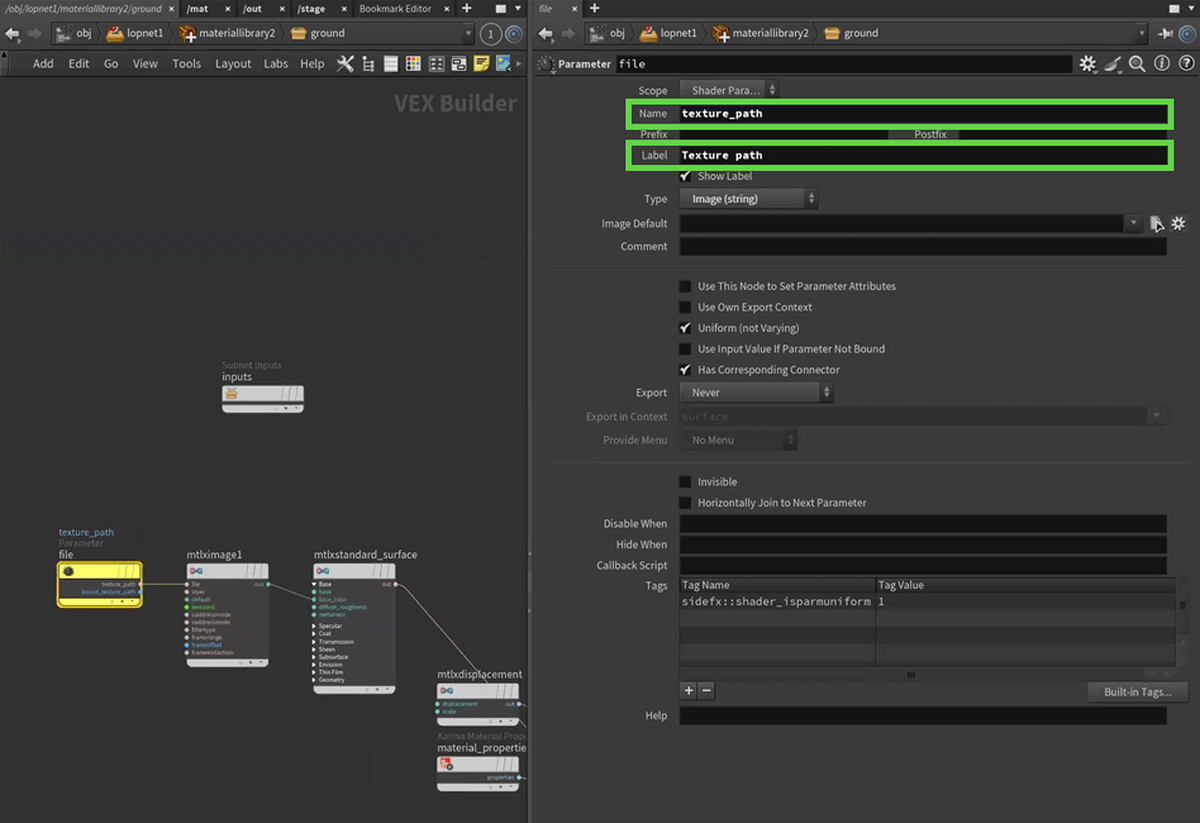Image resolution: width=1200 pixels, height=823 pixels.
Task: Open the file chooser for Image Default
Action: tap(1156, 224)
